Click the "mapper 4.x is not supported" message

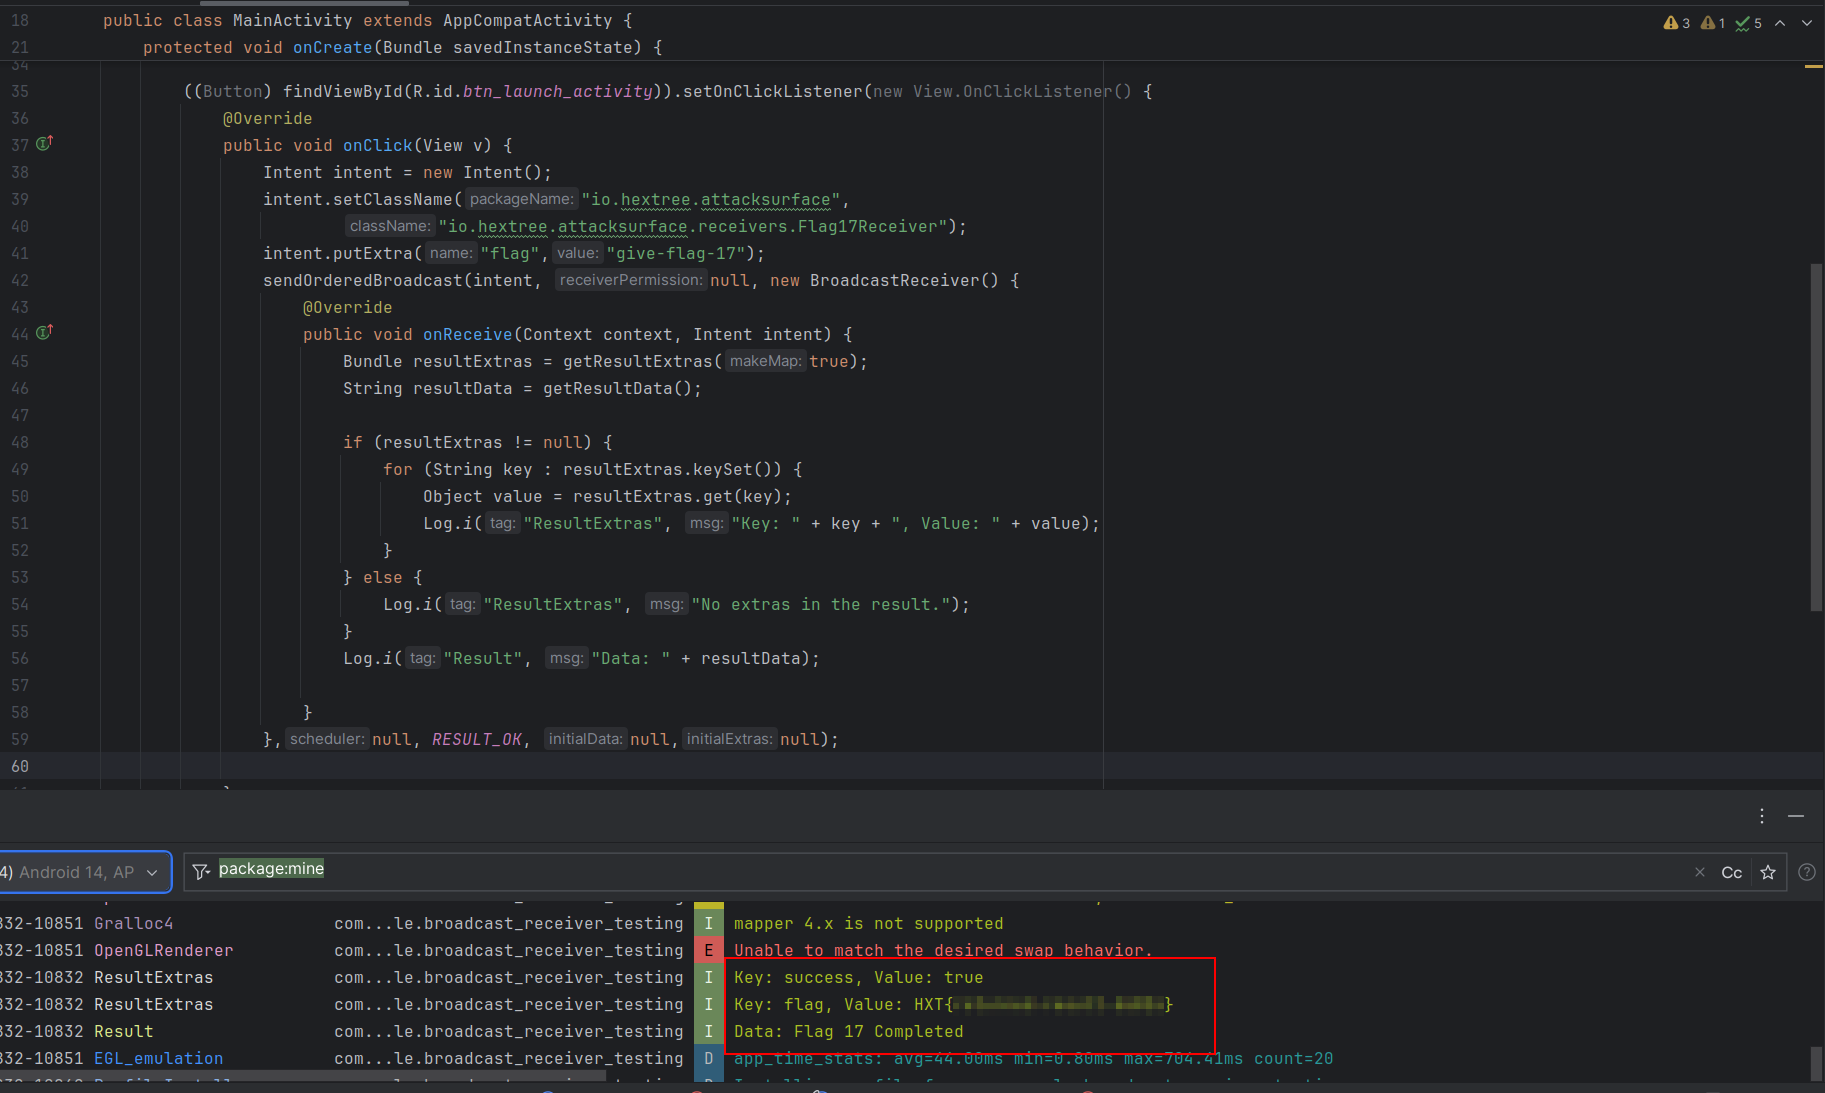click(868, 923)
